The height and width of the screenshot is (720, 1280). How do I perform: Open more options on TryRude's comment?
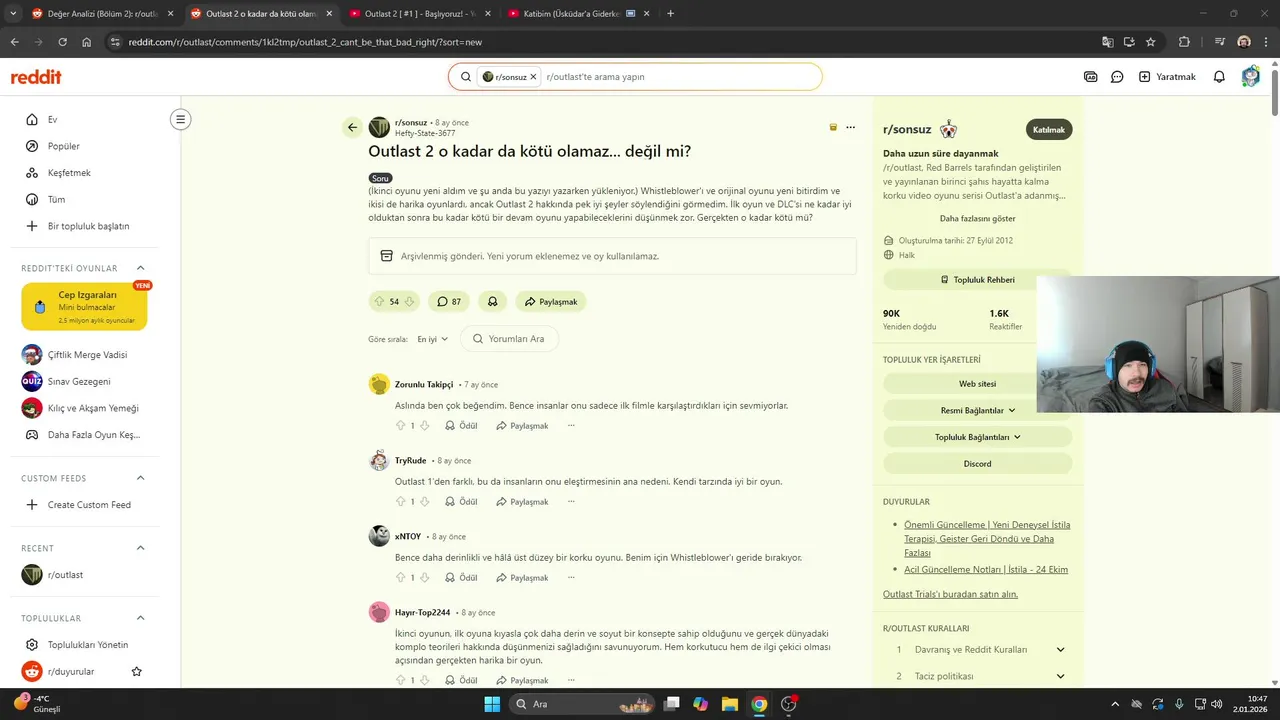click(x=571, y=502)
